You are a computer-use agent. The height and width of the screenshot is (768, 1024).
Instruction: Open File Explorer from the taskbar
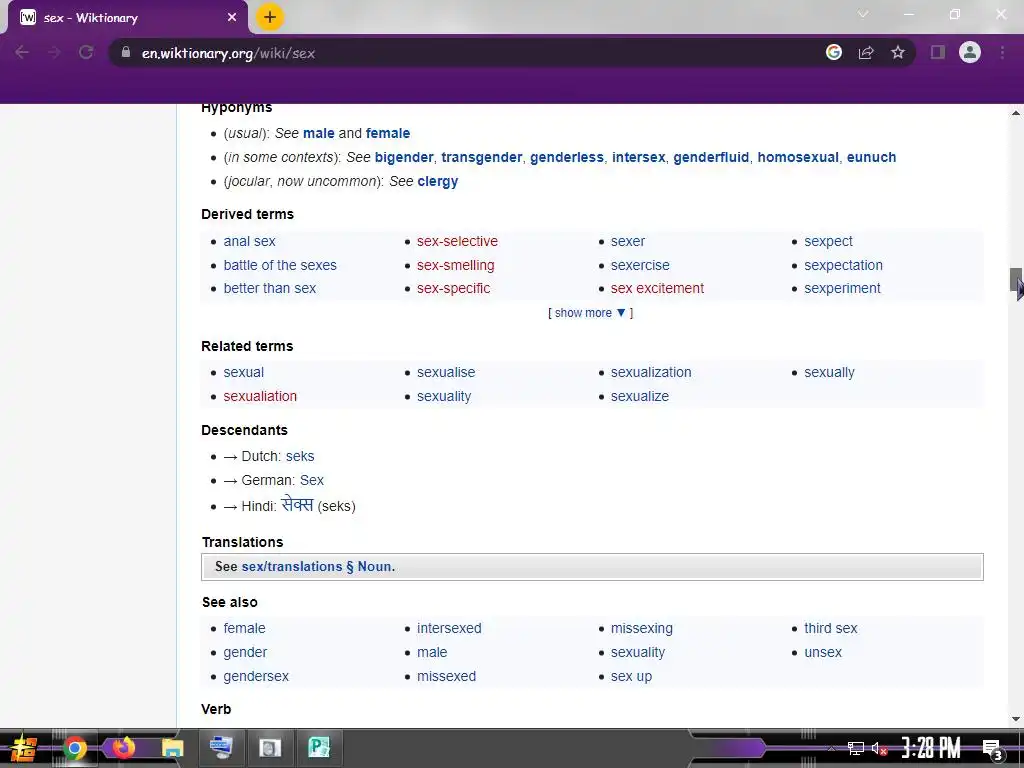(x=172, y=748)
